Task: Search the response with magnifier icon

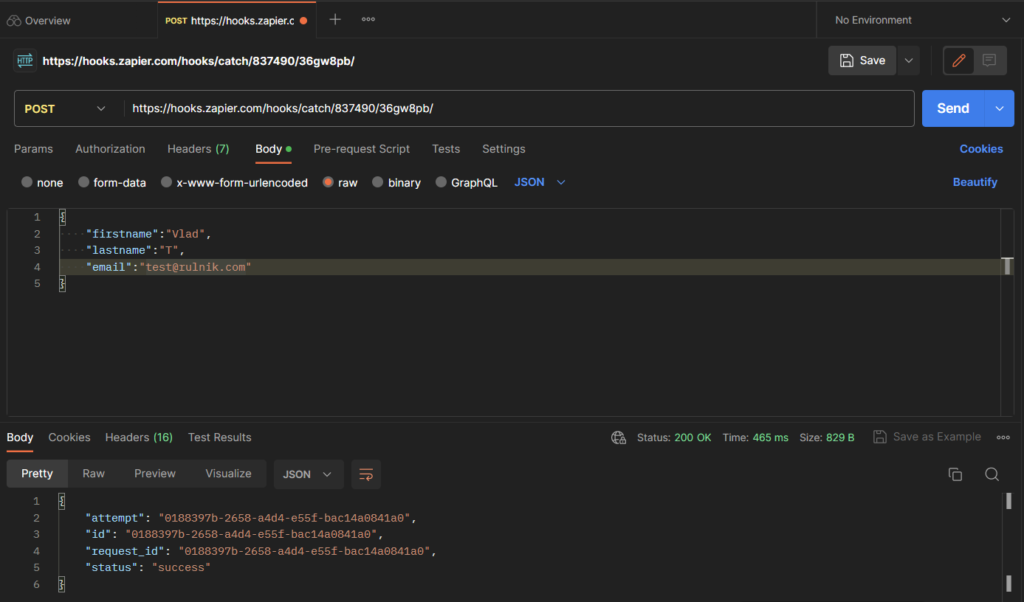Action: coord(991,474)
